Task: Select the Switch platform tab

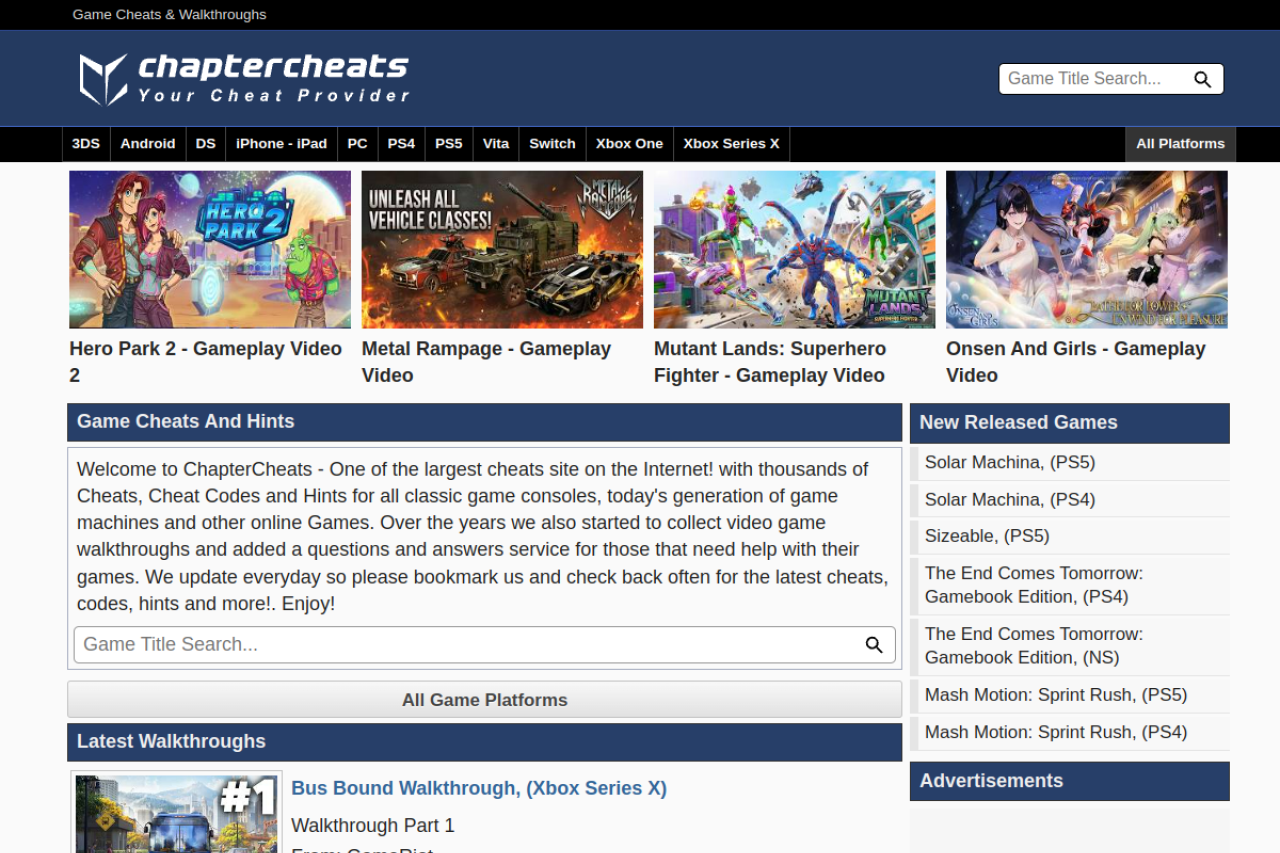Action: point(552,144)
